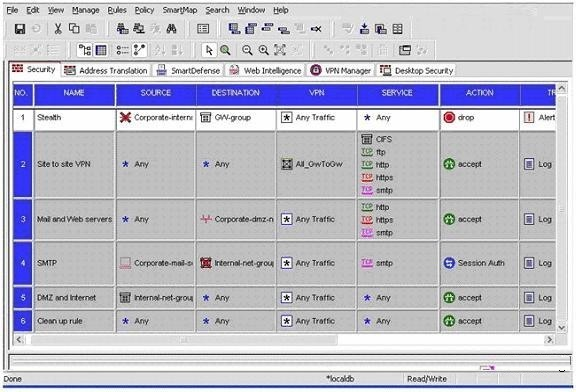Click the green magnifier zoom tool

point(225,50)
